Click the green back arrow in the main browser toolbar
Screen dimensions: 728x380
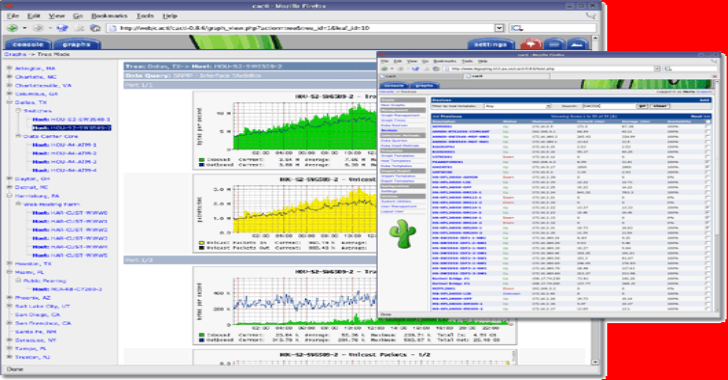(12, 28)
